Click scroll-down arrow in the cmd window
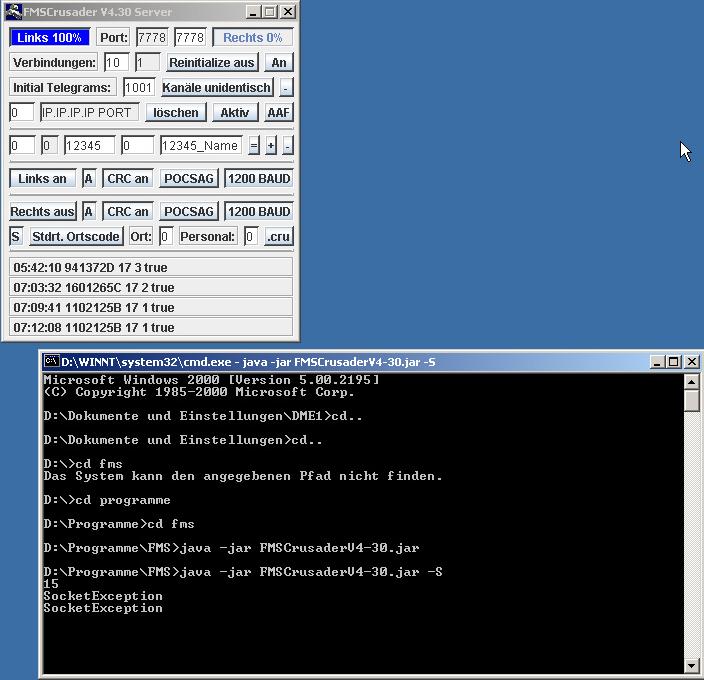Screen dimensions: 704x680 (x=692, y=665)
